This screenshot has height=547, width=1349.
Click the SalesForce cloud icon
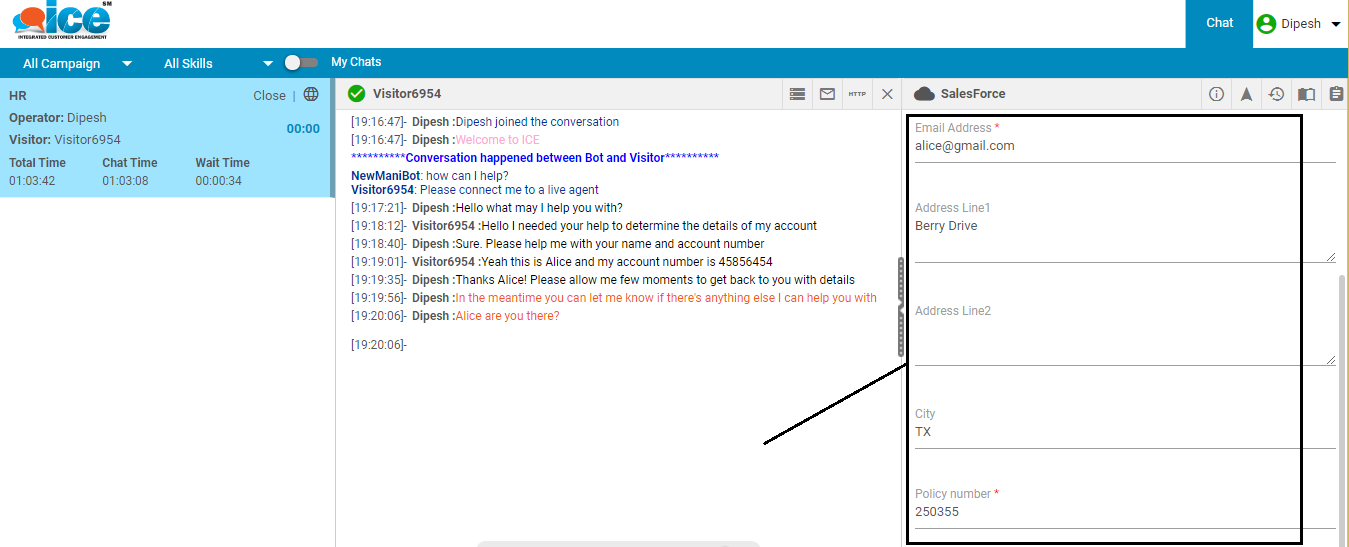[x=924, y=94]
